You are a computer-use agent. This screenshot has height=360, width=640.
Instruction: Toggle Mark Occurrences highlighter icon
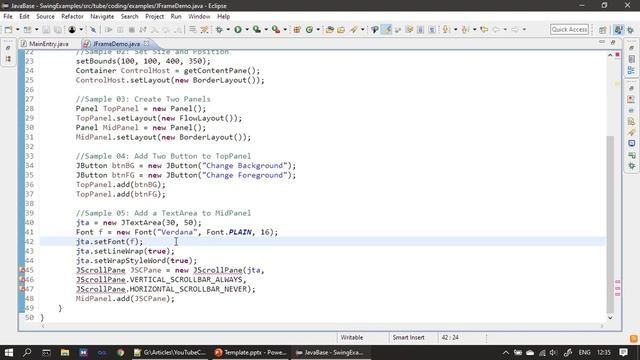[386, 29]
